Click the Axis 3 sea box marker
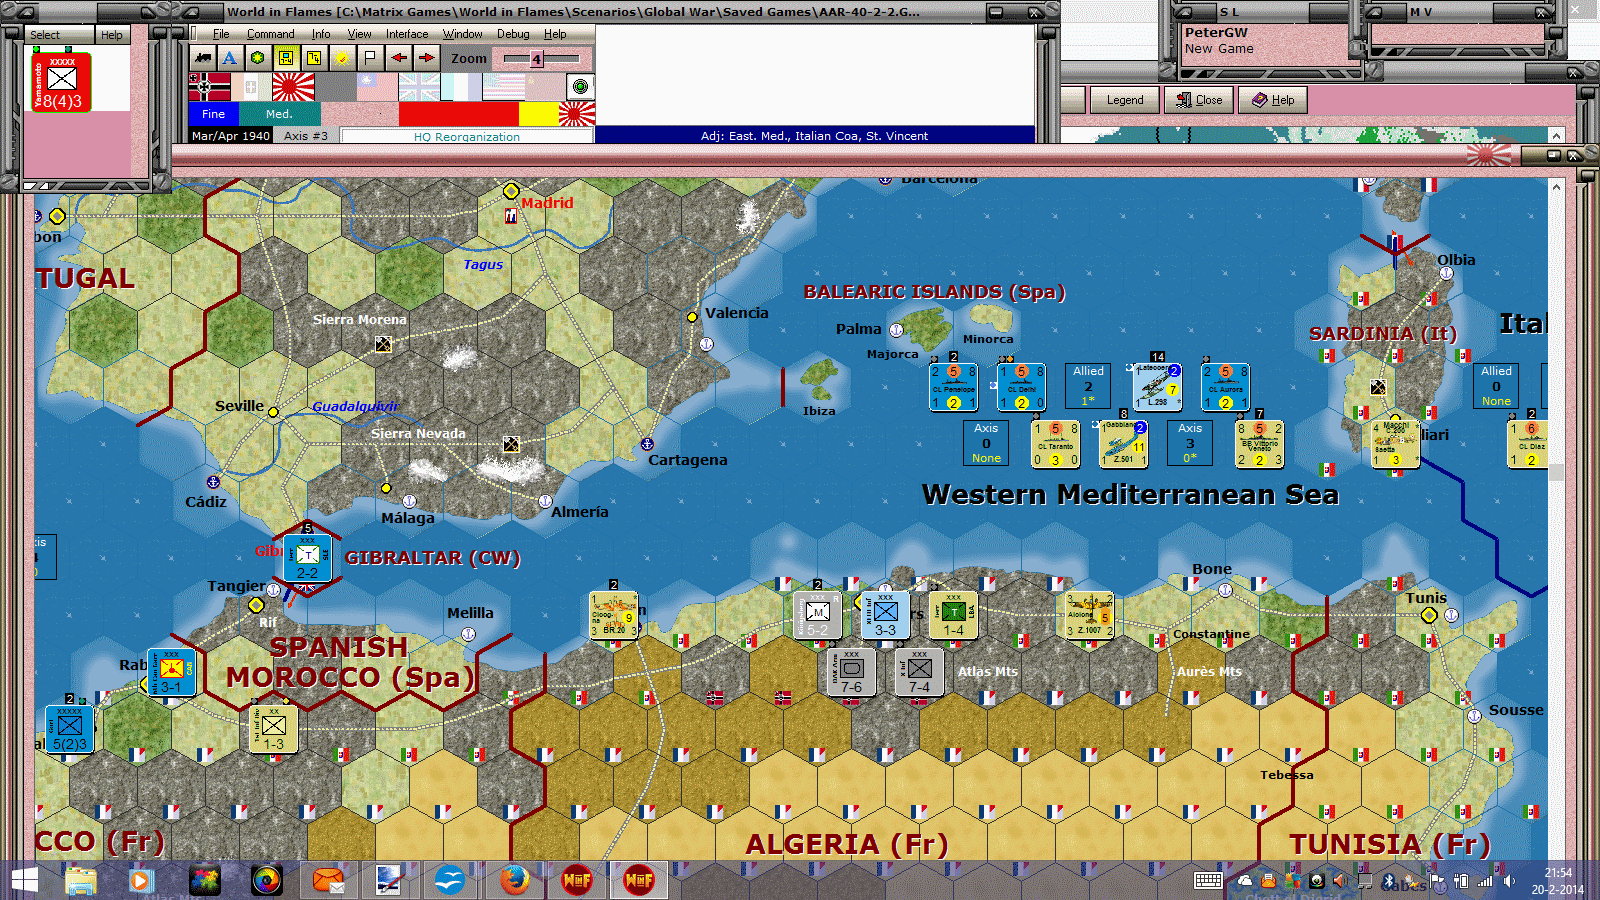 coord(1190,443)
